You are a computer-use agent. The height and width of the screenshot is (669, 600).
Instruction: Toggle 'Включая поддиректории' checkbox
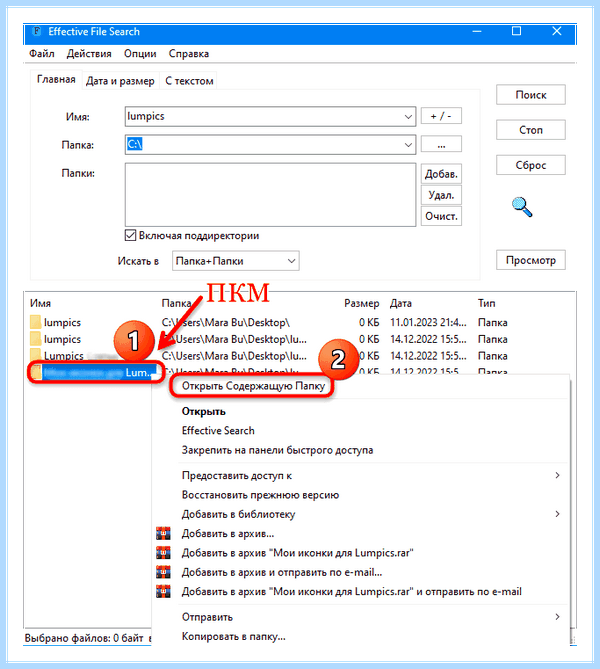point(130,236)
